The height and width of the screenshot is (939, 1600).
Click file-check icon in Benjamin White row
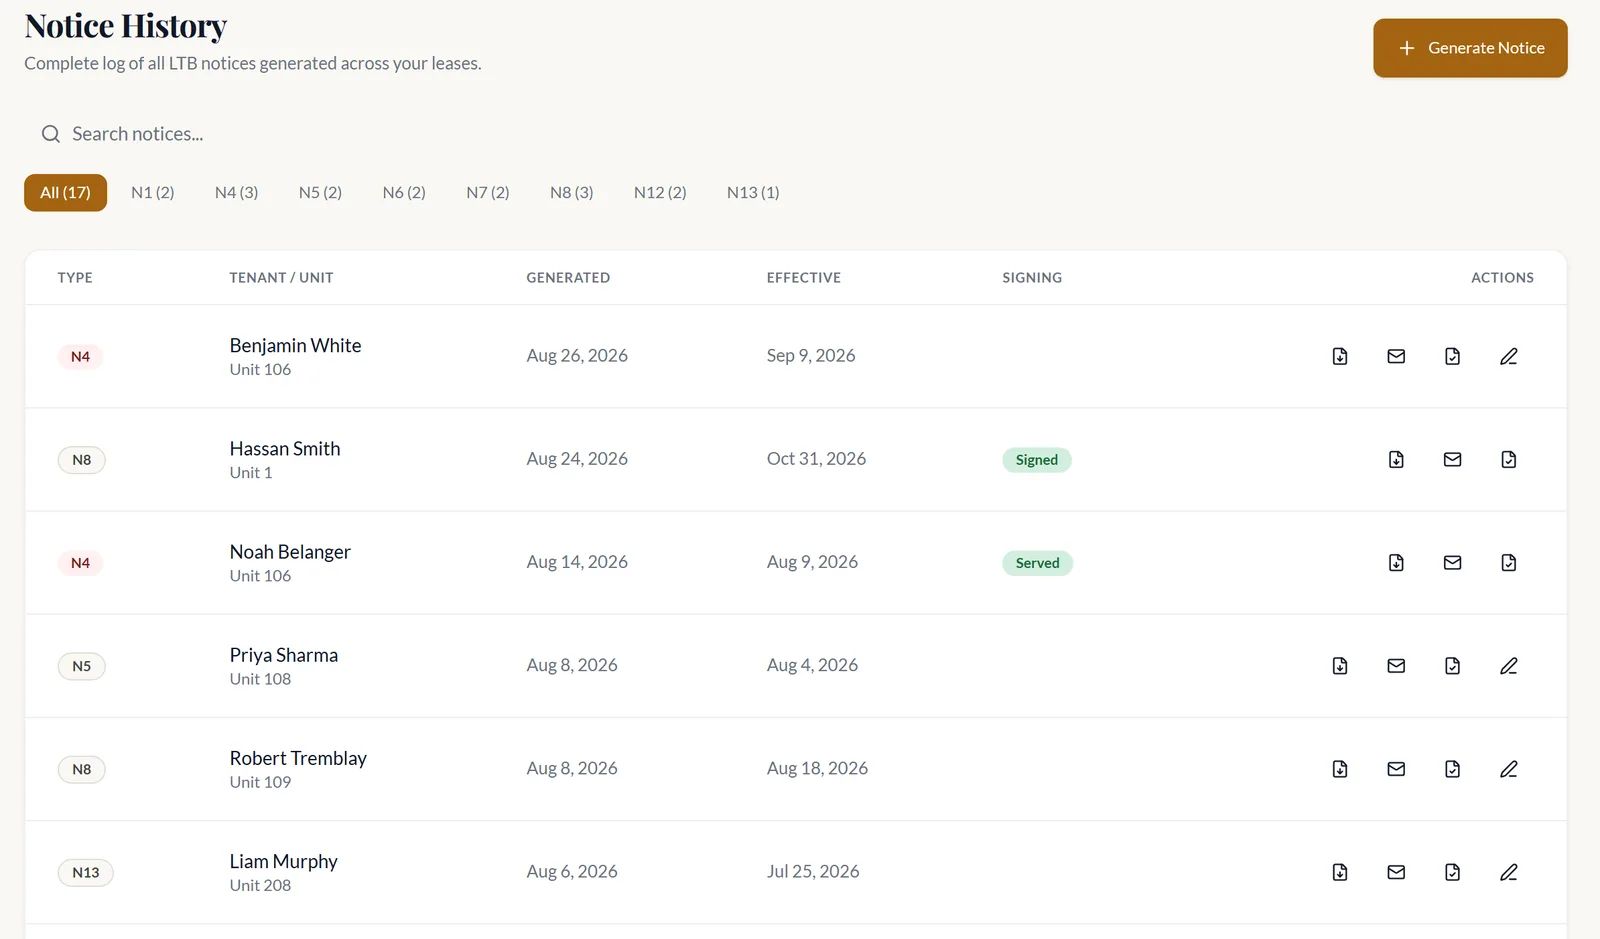click(x=1452, y=356)
